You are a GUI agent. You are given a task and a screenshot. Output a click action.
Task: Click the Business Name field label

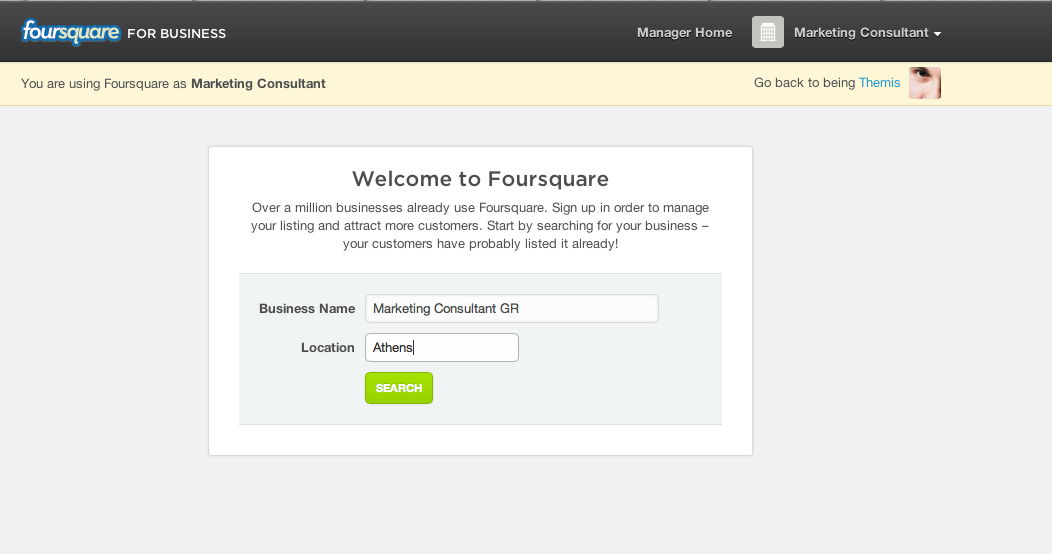pos(306,309)
